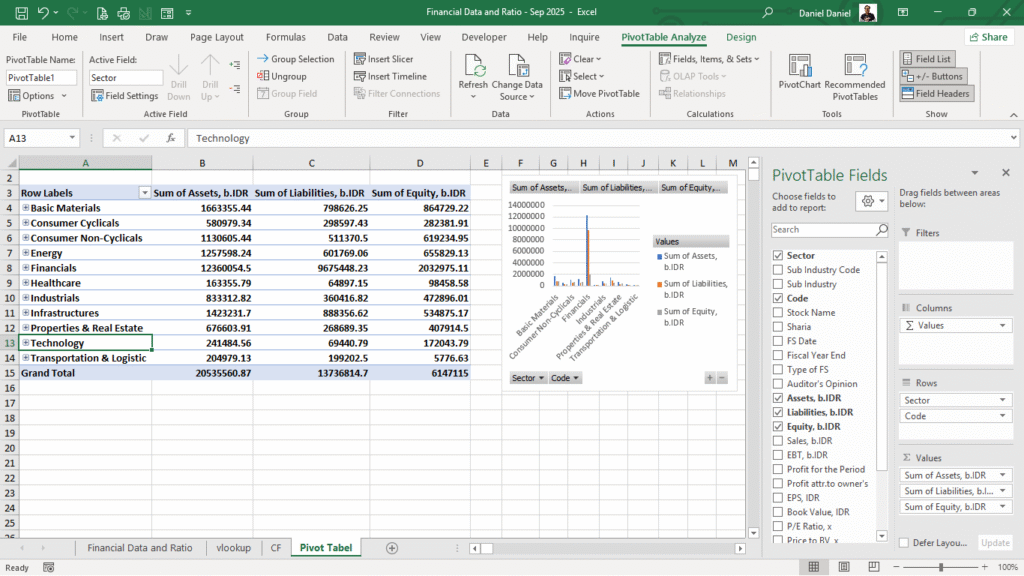Uncheck the Sector field checkbox
Screen dimensions: 1024x576
click(778, 255)
